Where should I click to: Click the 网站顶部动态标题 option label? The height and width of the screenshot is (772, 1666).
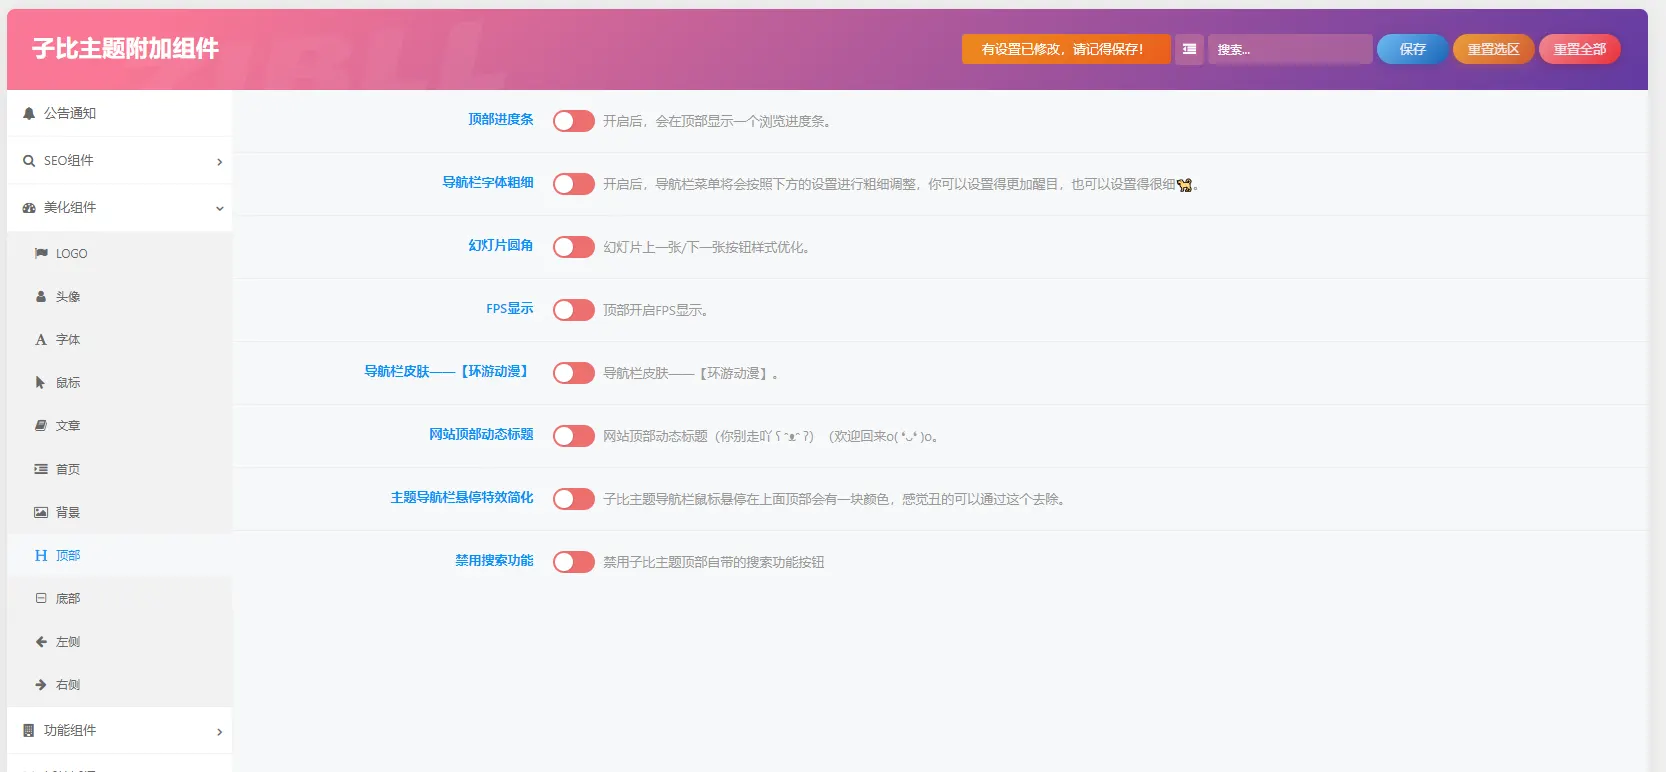pyautogui.click(x=481, y=434)
